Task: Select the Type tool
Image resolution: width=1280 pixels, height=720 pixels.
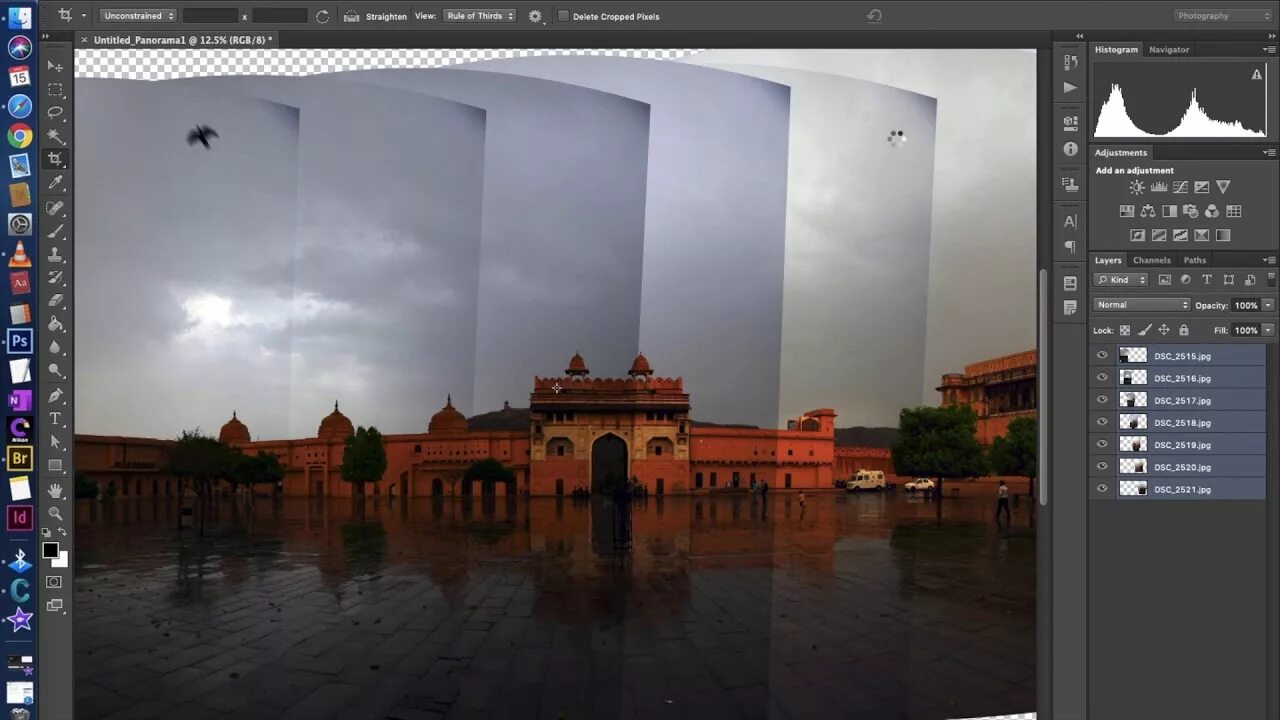Action: click(x=55, y=419)
